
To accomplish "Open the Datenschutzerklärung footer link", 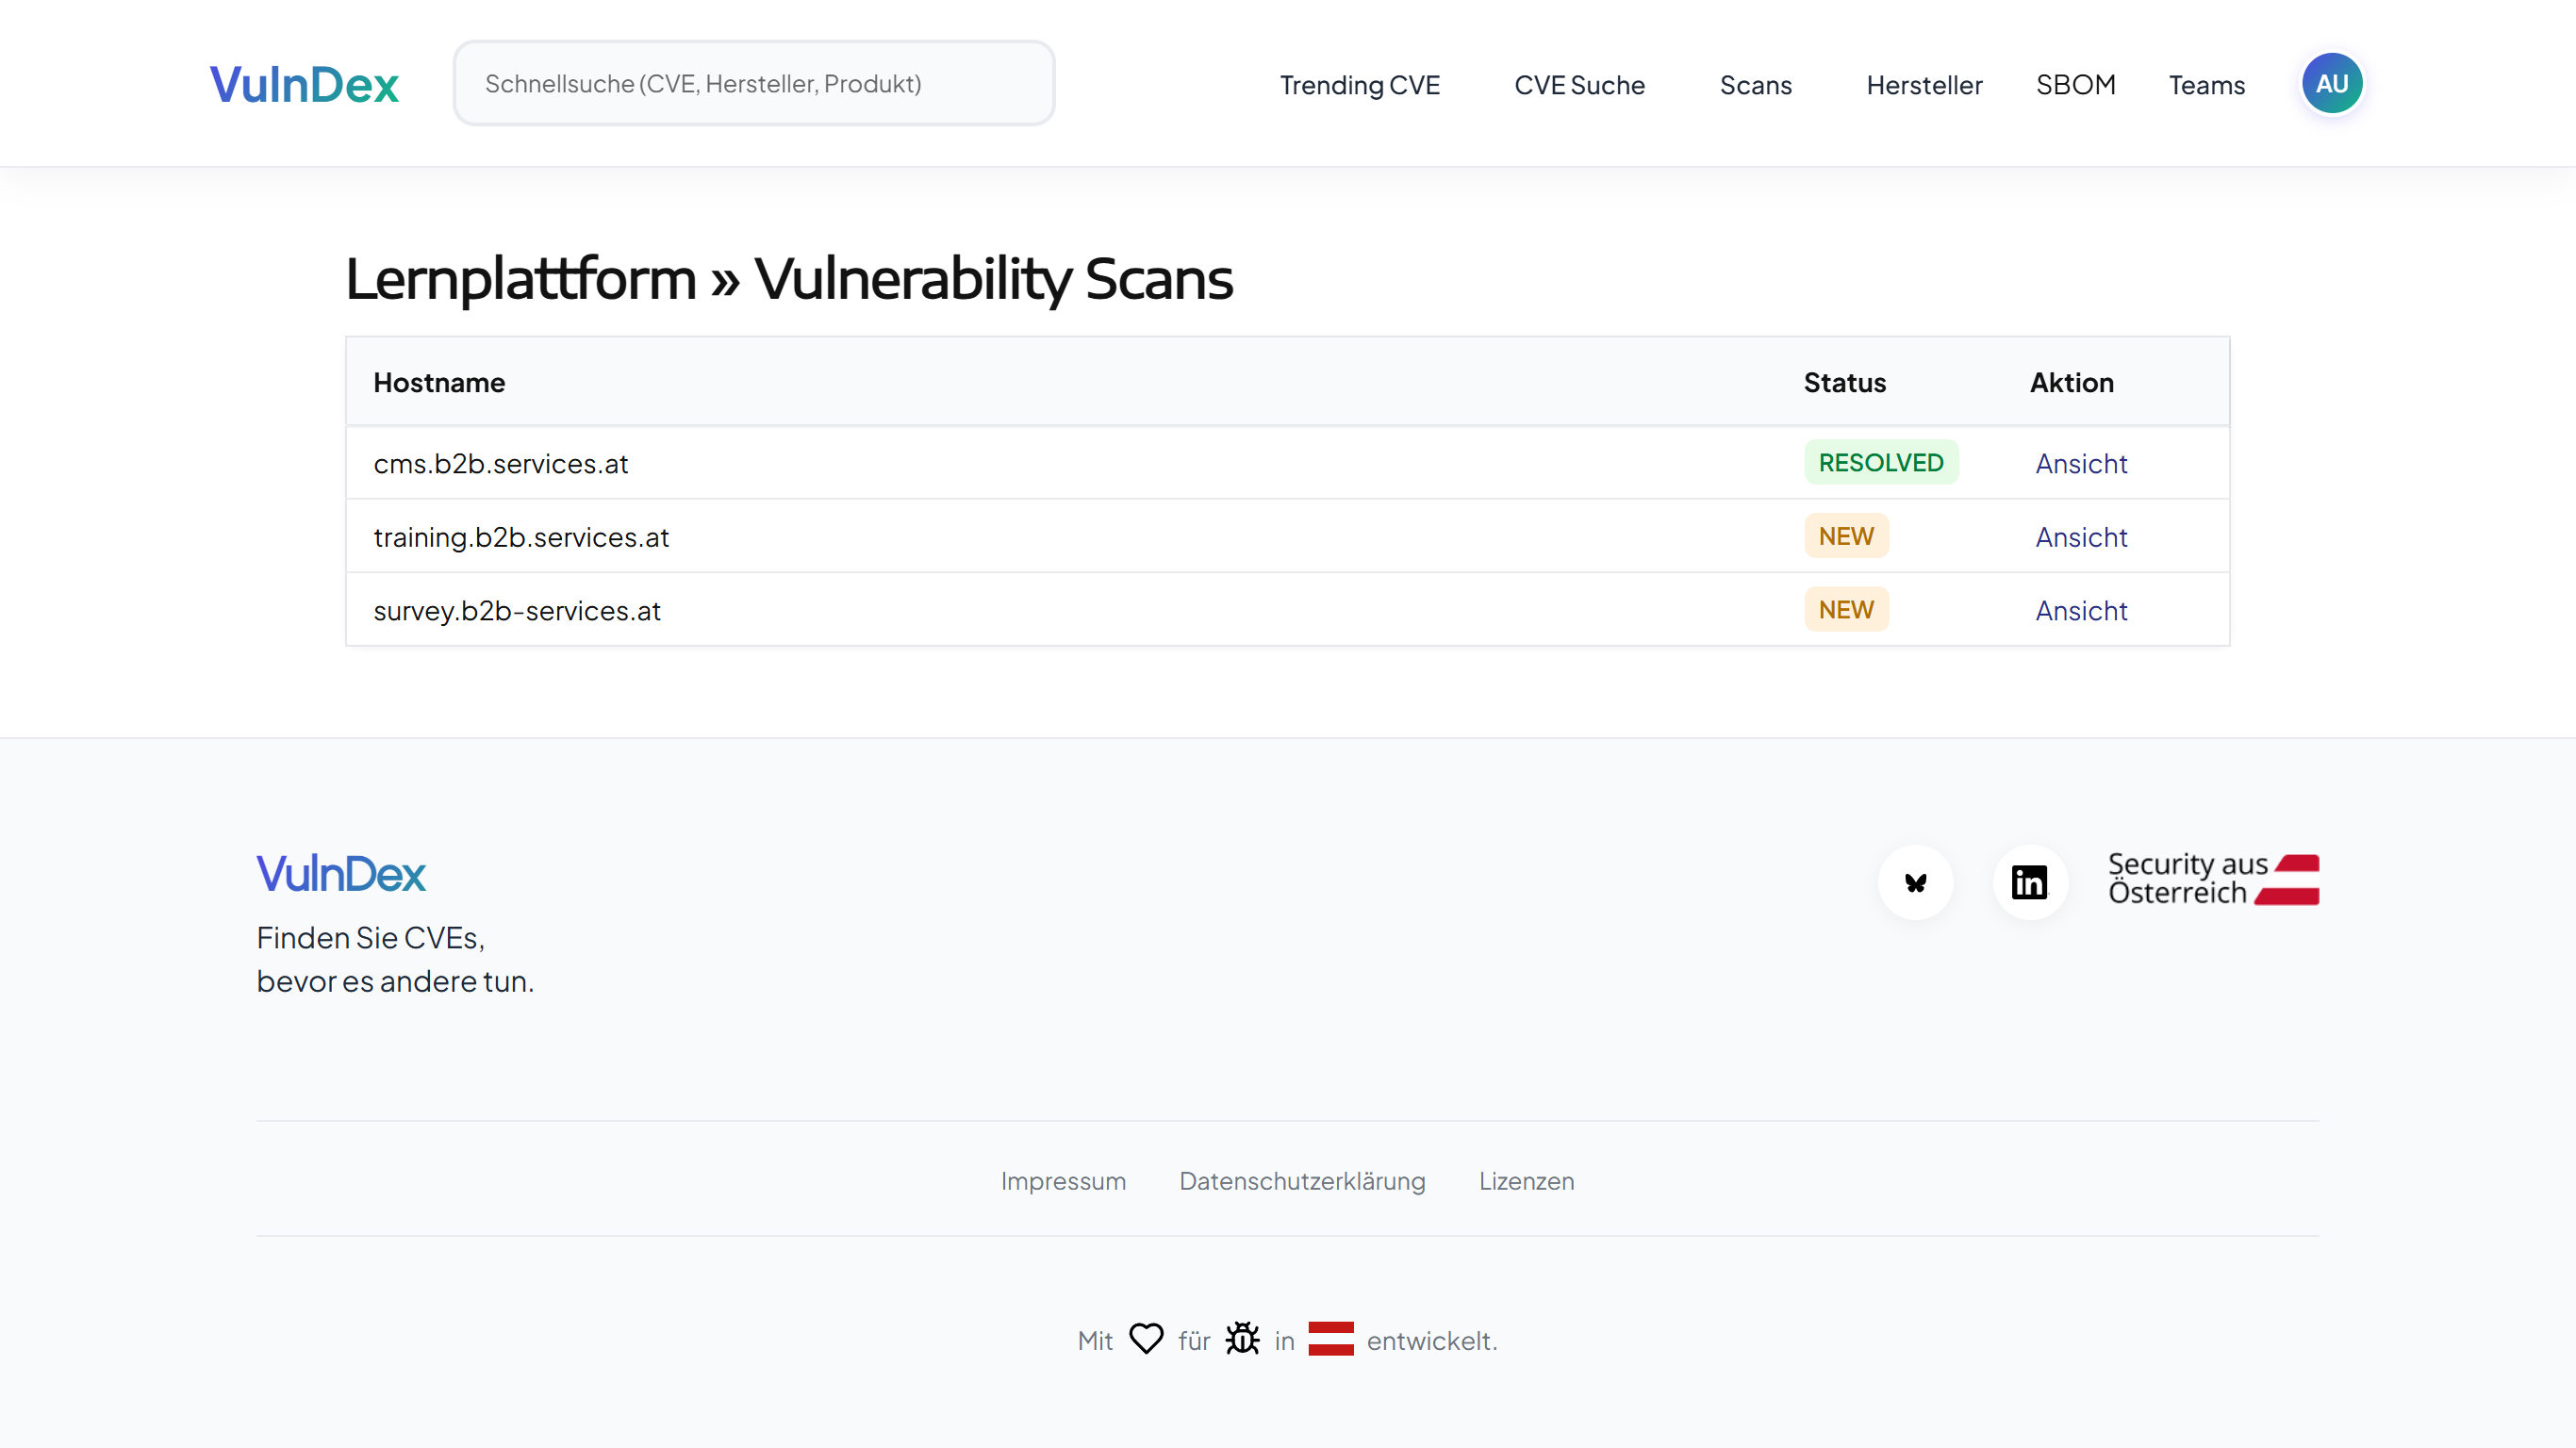I will [x=1302, y=1181].
